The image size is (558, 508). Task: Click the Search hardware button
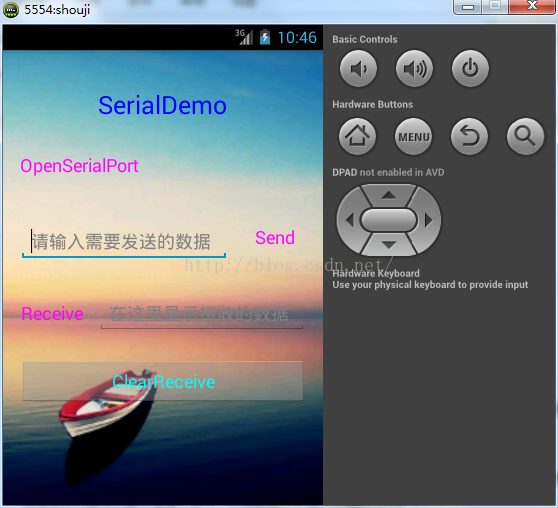click(525, 137)
